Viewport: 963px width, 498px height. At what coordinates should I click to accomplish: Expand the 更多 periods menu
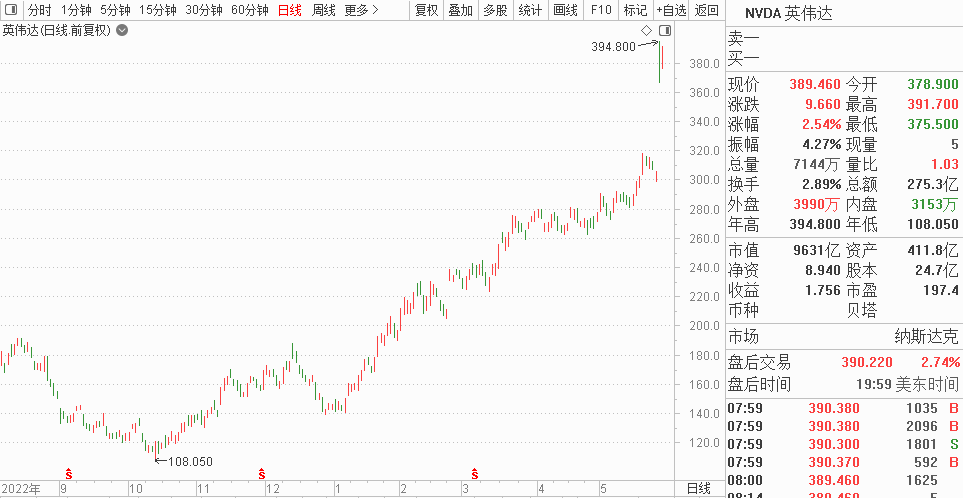[x=362, y=10]
